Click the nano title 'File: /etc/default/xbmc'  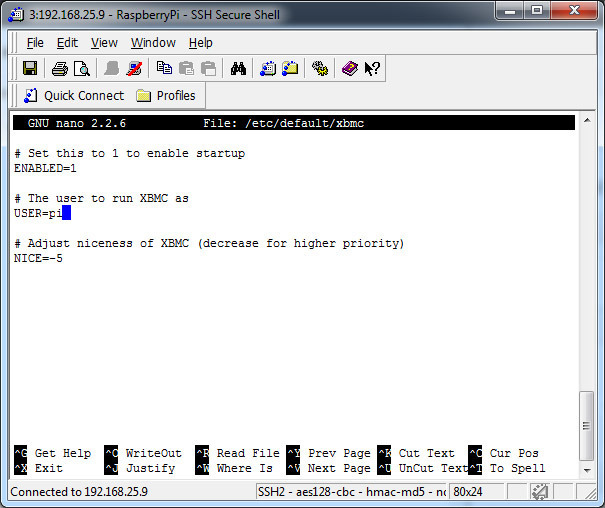284,123
